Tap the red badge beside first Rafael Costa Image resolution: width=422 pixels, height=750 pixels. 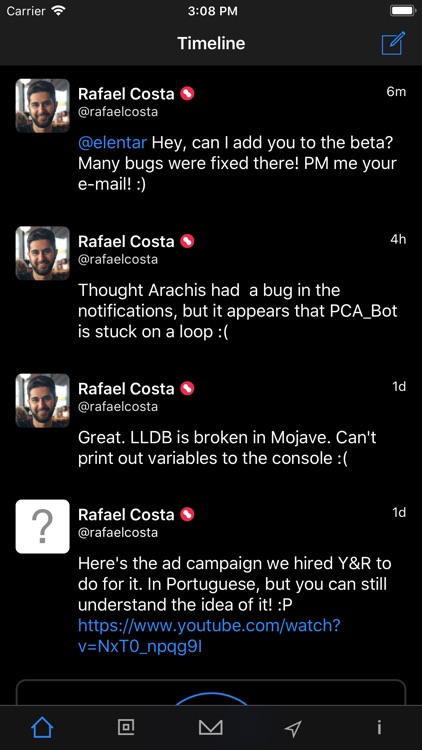(187, 94)
